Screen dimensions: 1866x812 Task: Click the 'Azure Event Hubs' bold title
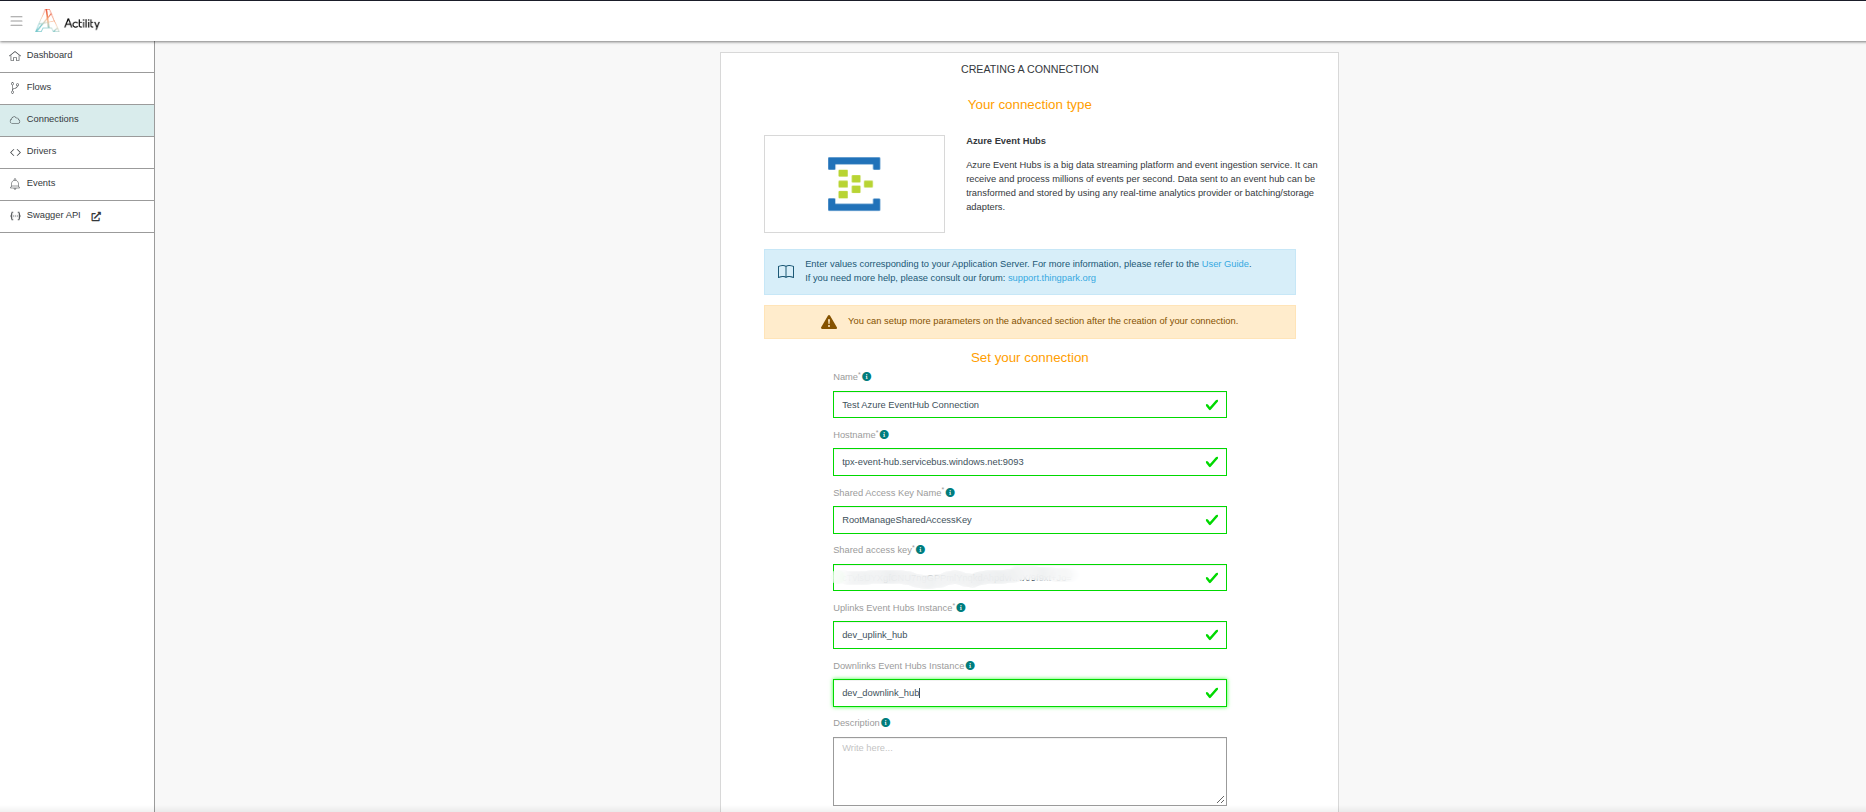1006,141
